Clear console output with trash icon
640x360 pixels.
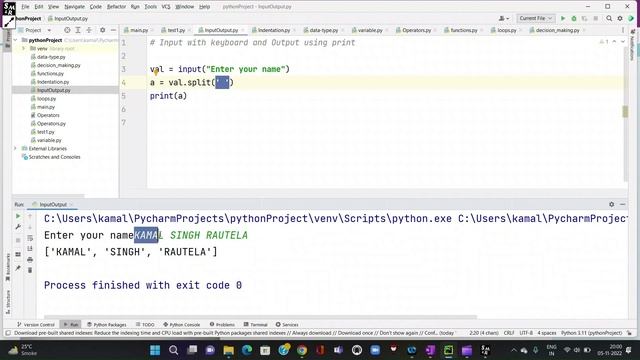tap(30, 270)
